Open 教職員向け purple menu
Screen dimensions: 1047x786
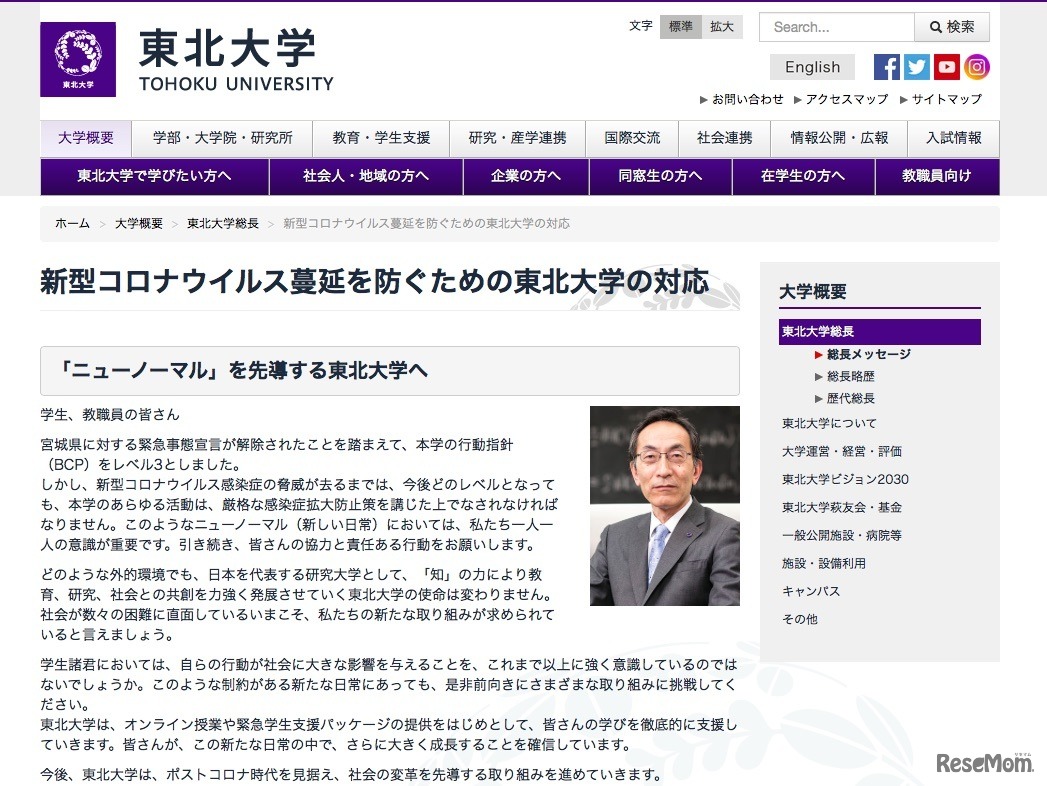(x=937, y=176)
